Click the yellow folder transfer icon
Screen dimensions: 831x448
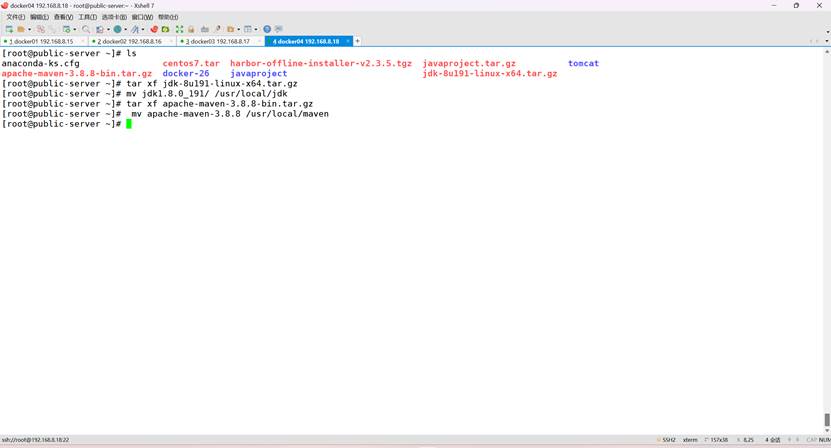coord(231,29)
